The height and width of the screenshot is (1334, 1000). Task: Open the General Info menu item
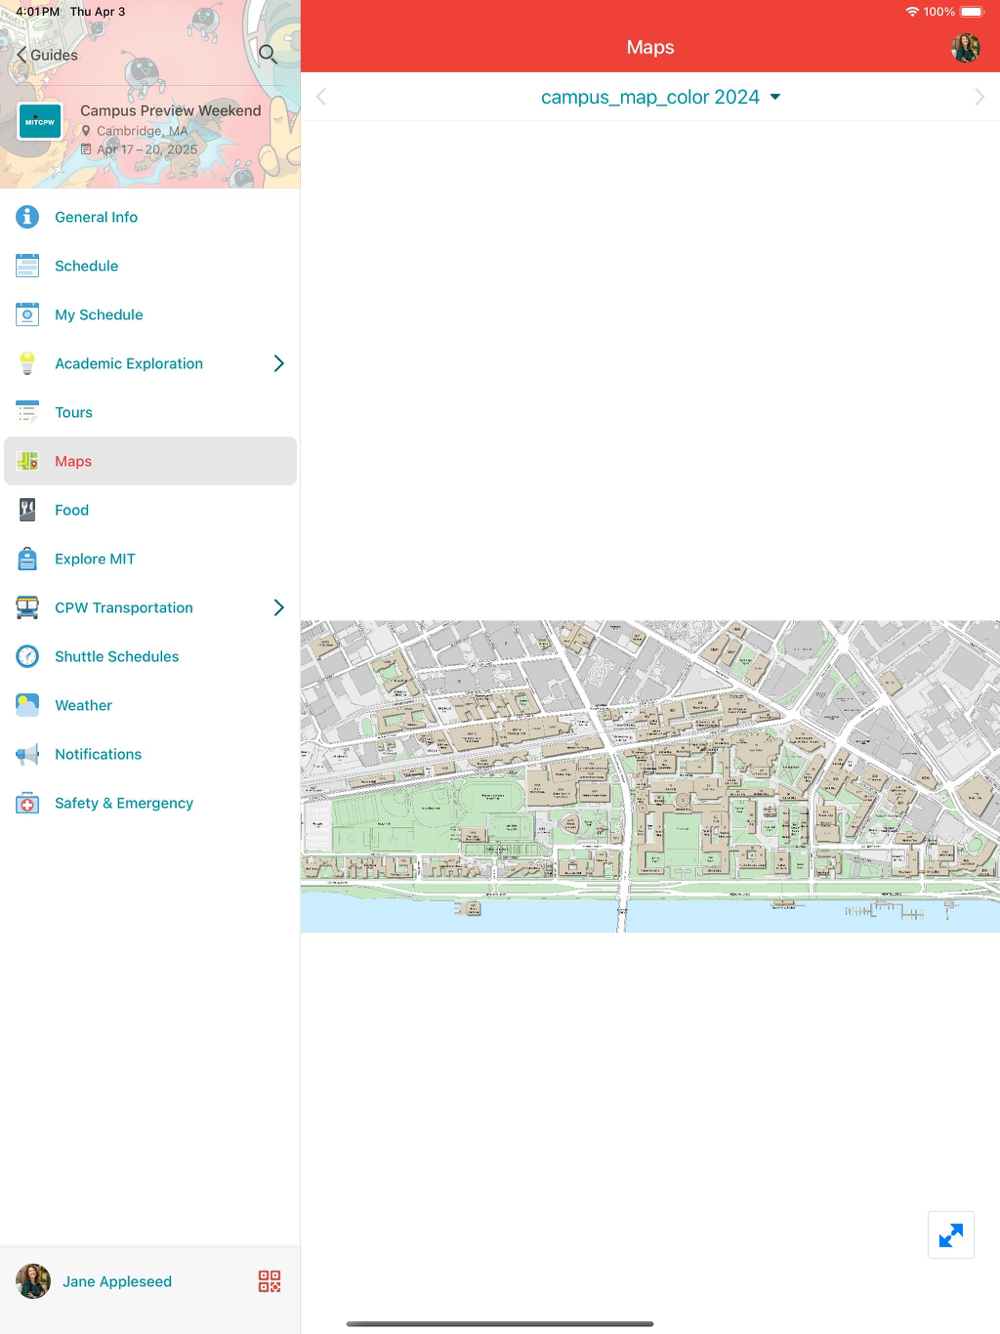pos(150,217)
